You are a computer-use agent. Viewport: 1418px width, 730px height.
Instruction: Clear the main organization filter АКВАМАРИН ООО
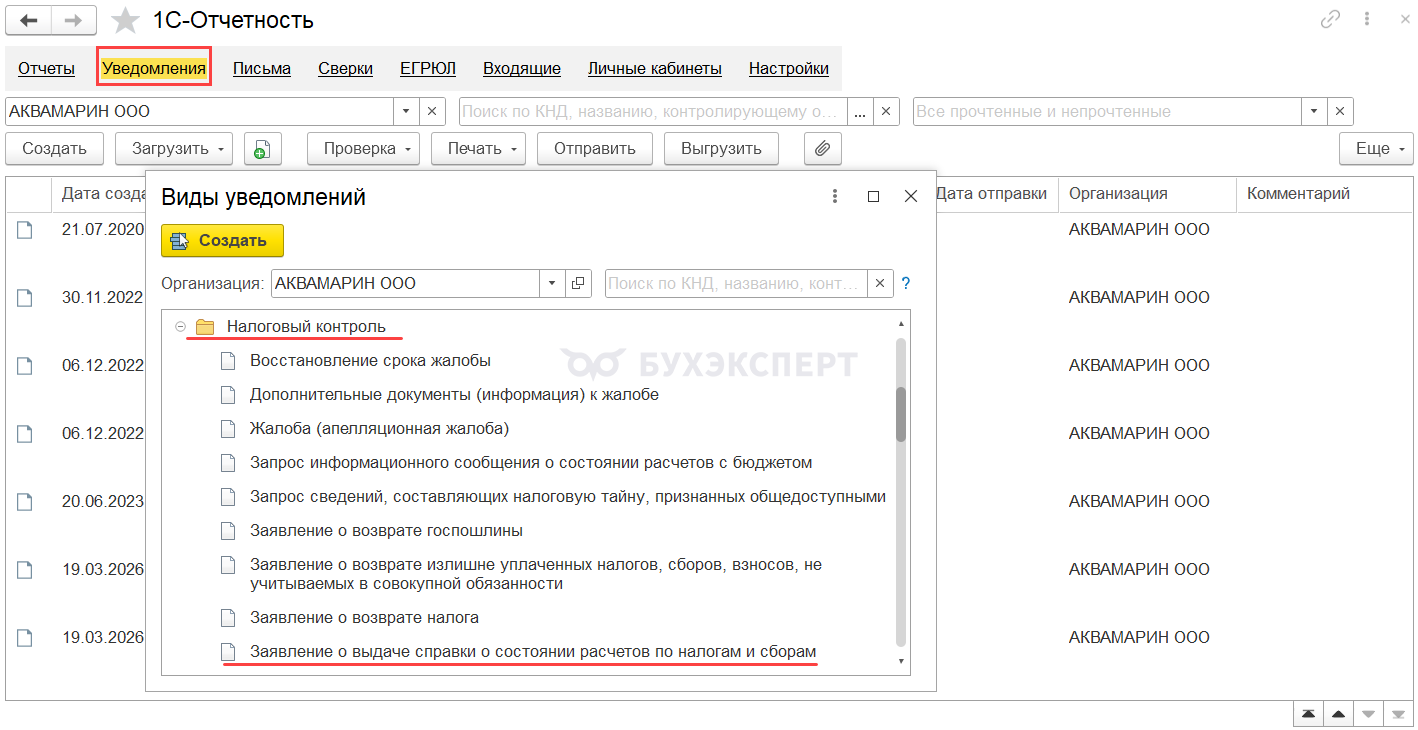coord(432,112)
